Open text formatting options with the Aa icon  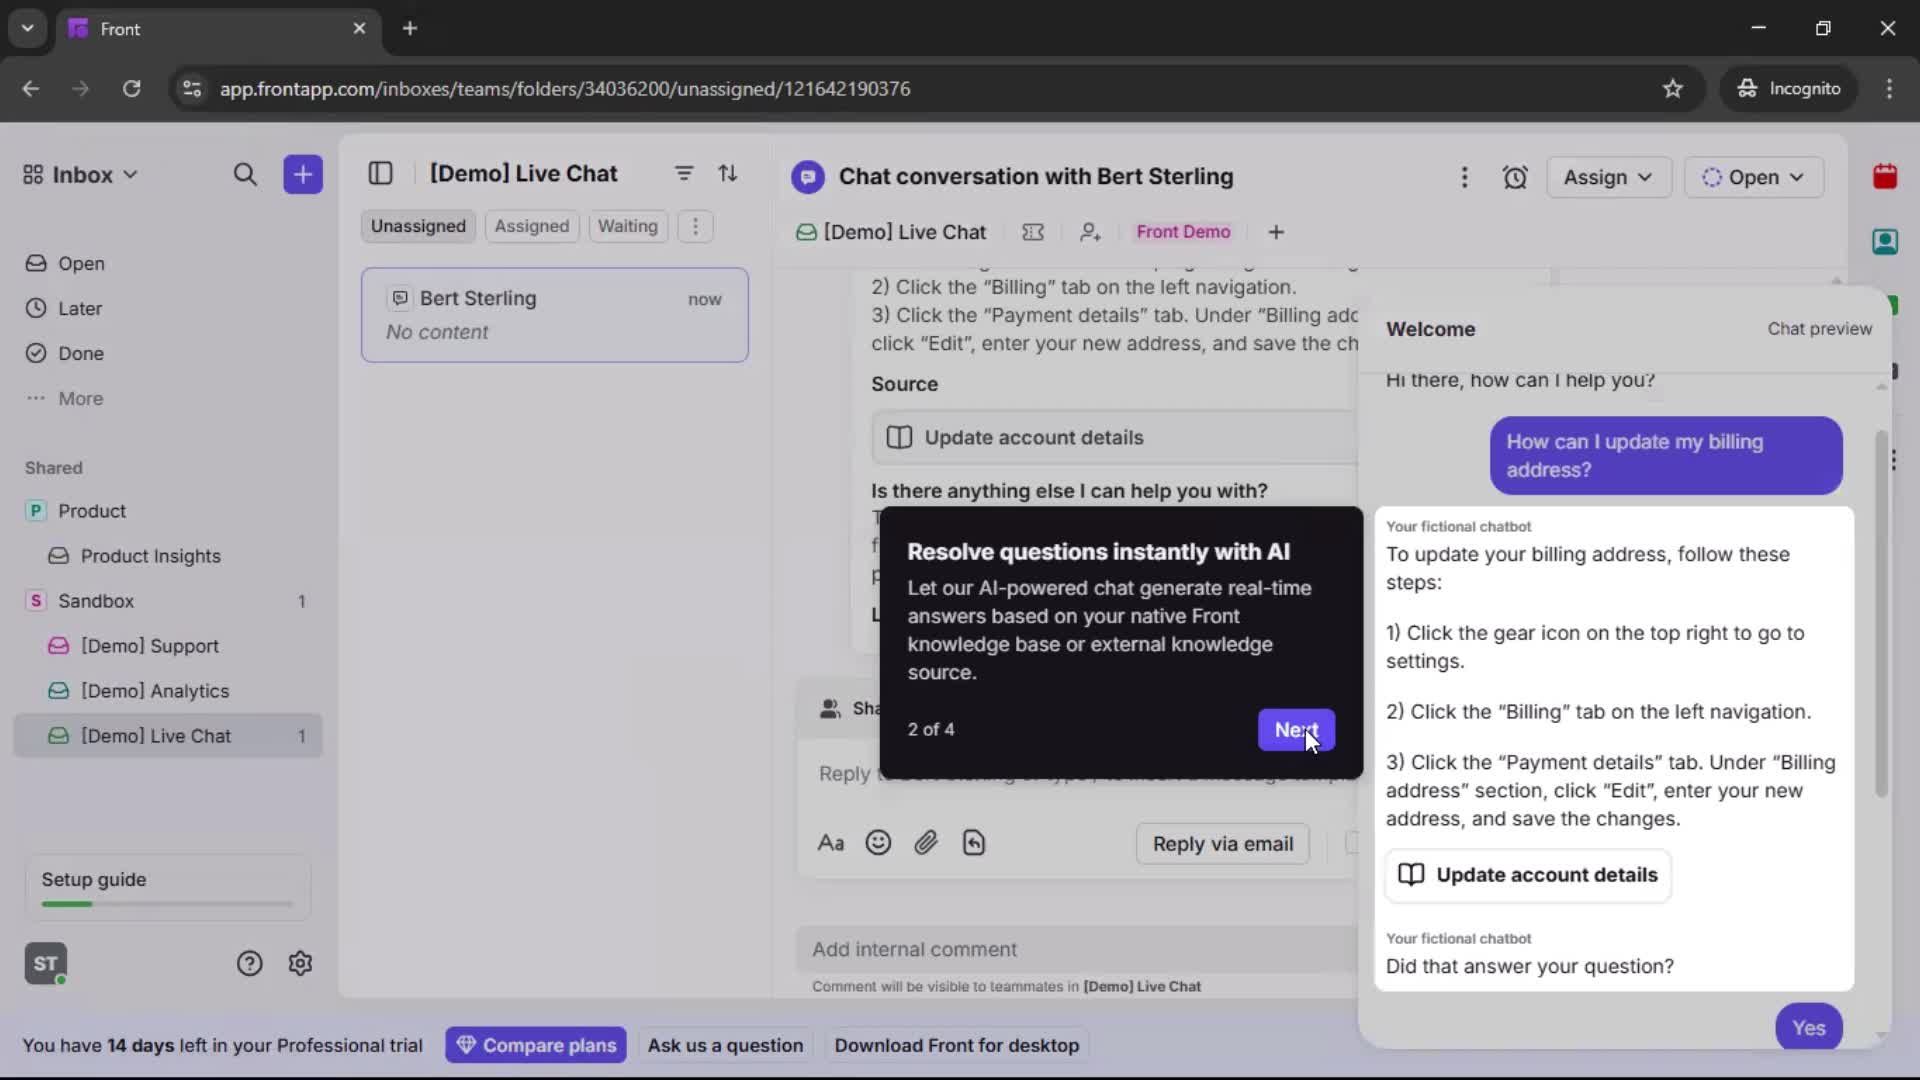click(x=830, y=843)
